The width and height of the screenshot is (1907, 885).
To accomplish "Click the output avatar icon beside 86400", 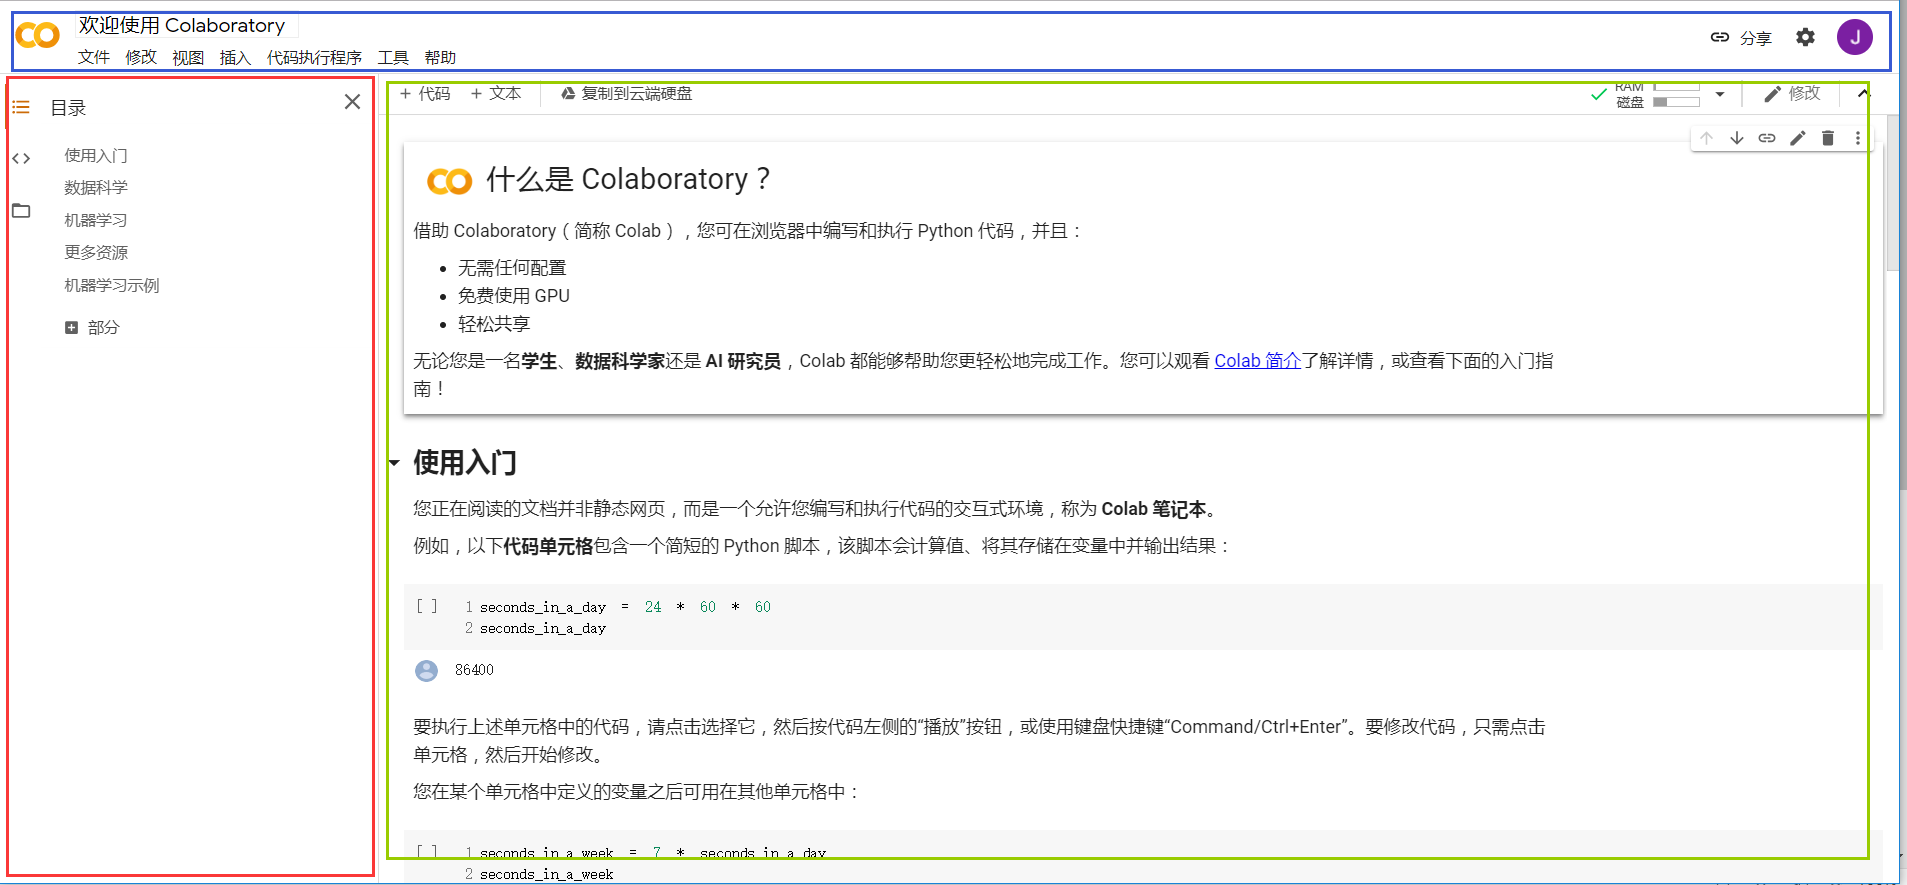I will coord(427,670).
